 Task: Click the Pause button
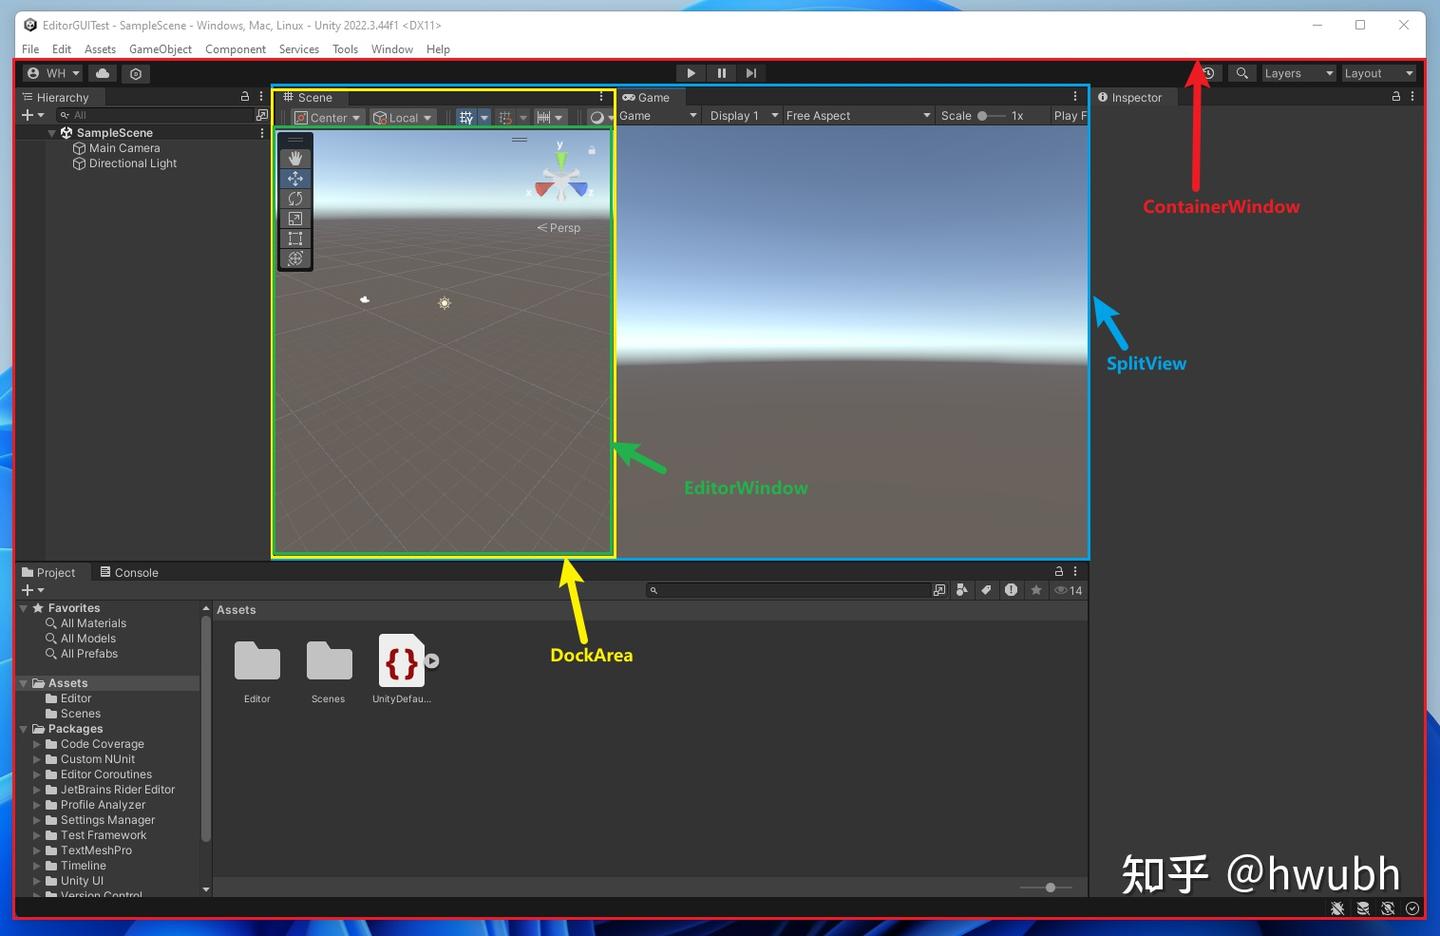coord(721,73)
